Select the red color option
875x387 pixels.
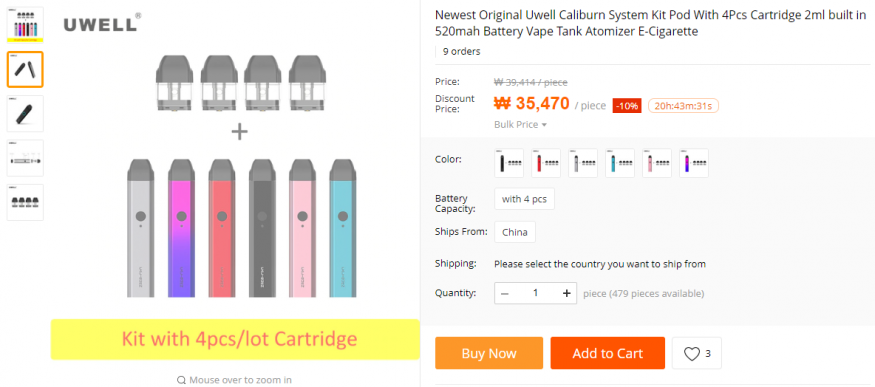tap(546, 163)
